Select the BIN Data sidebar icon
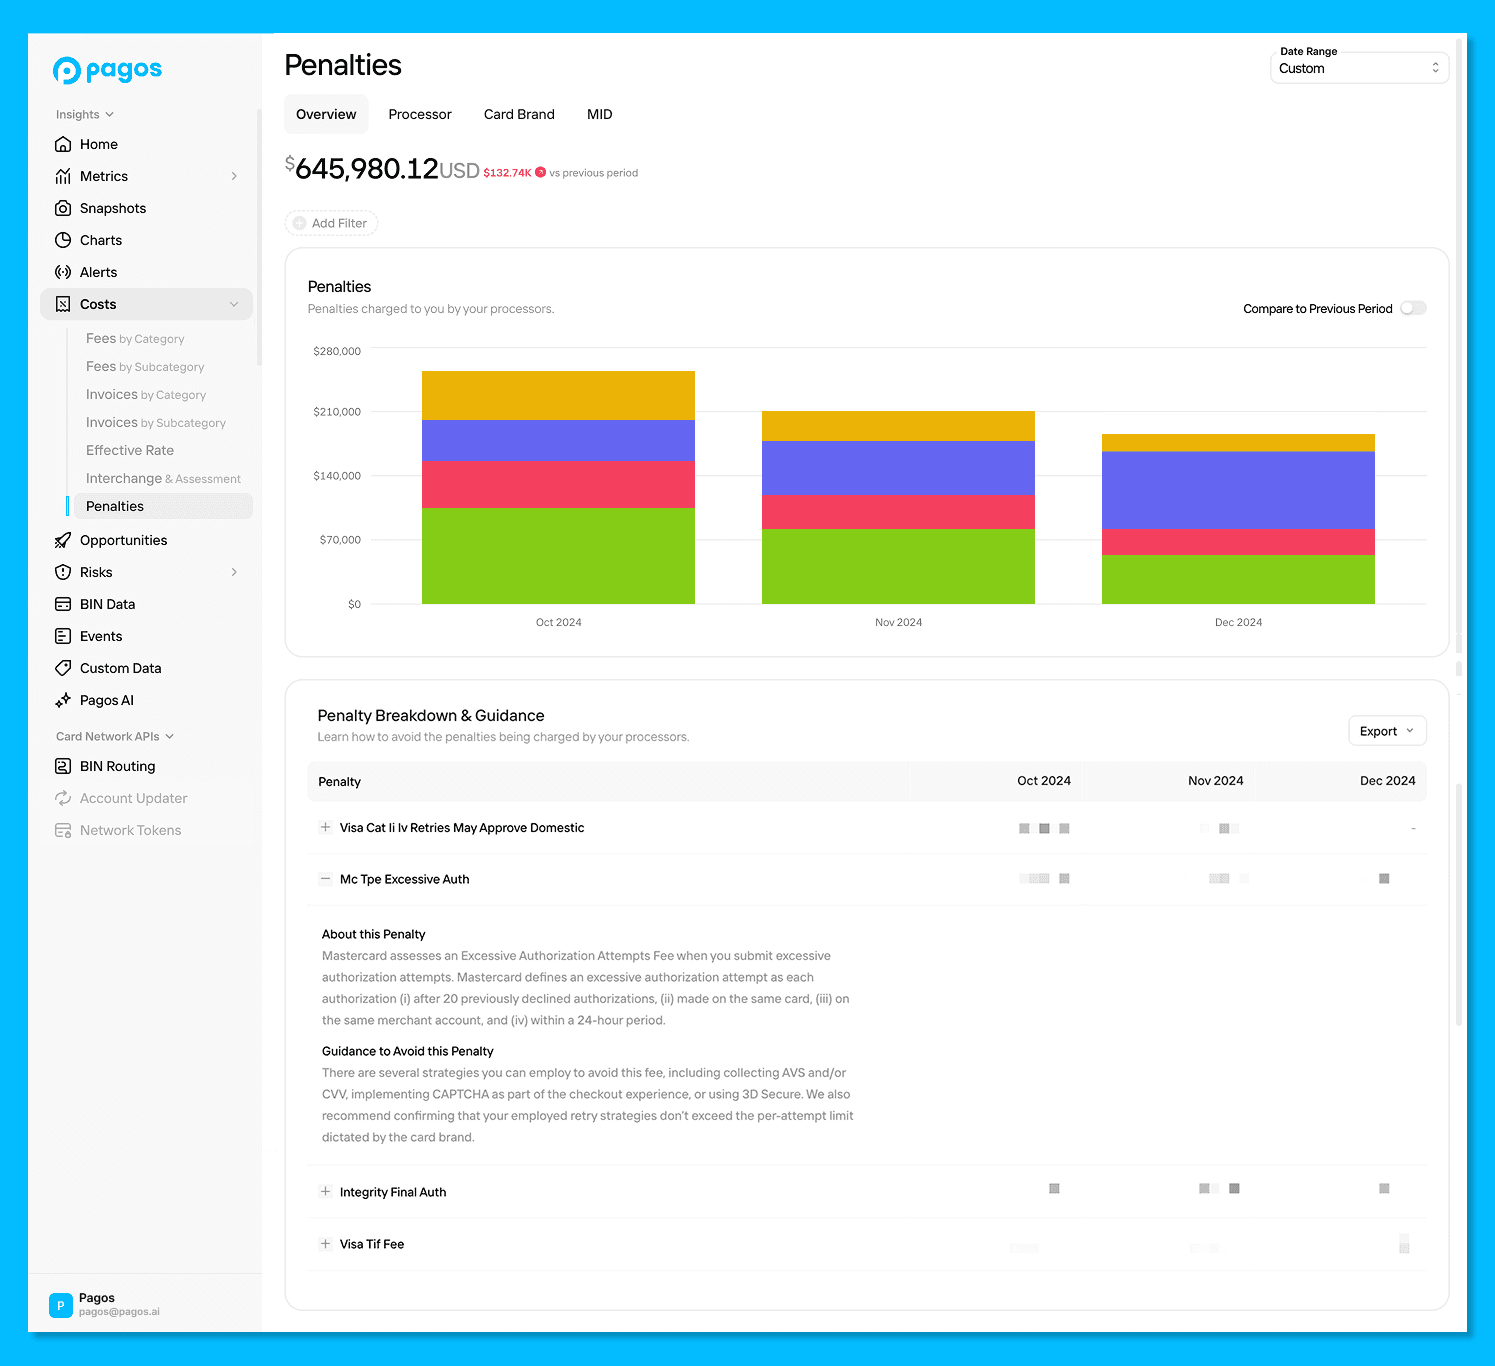 click(62, 604)
